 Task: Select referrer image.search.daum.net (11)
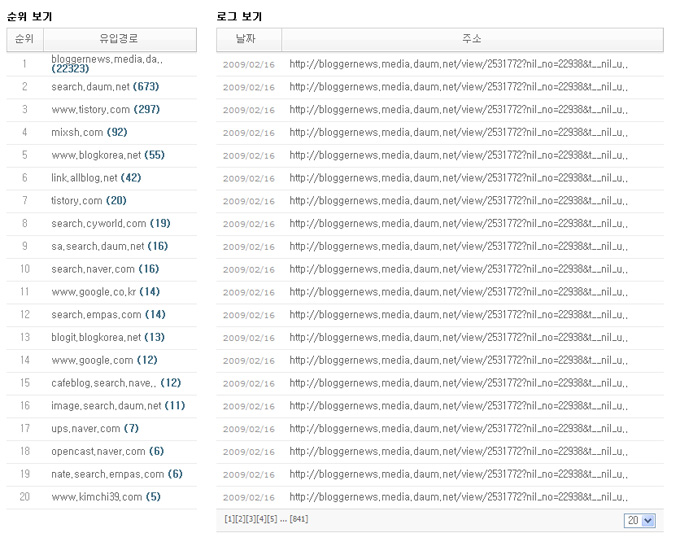pos(118,406)
